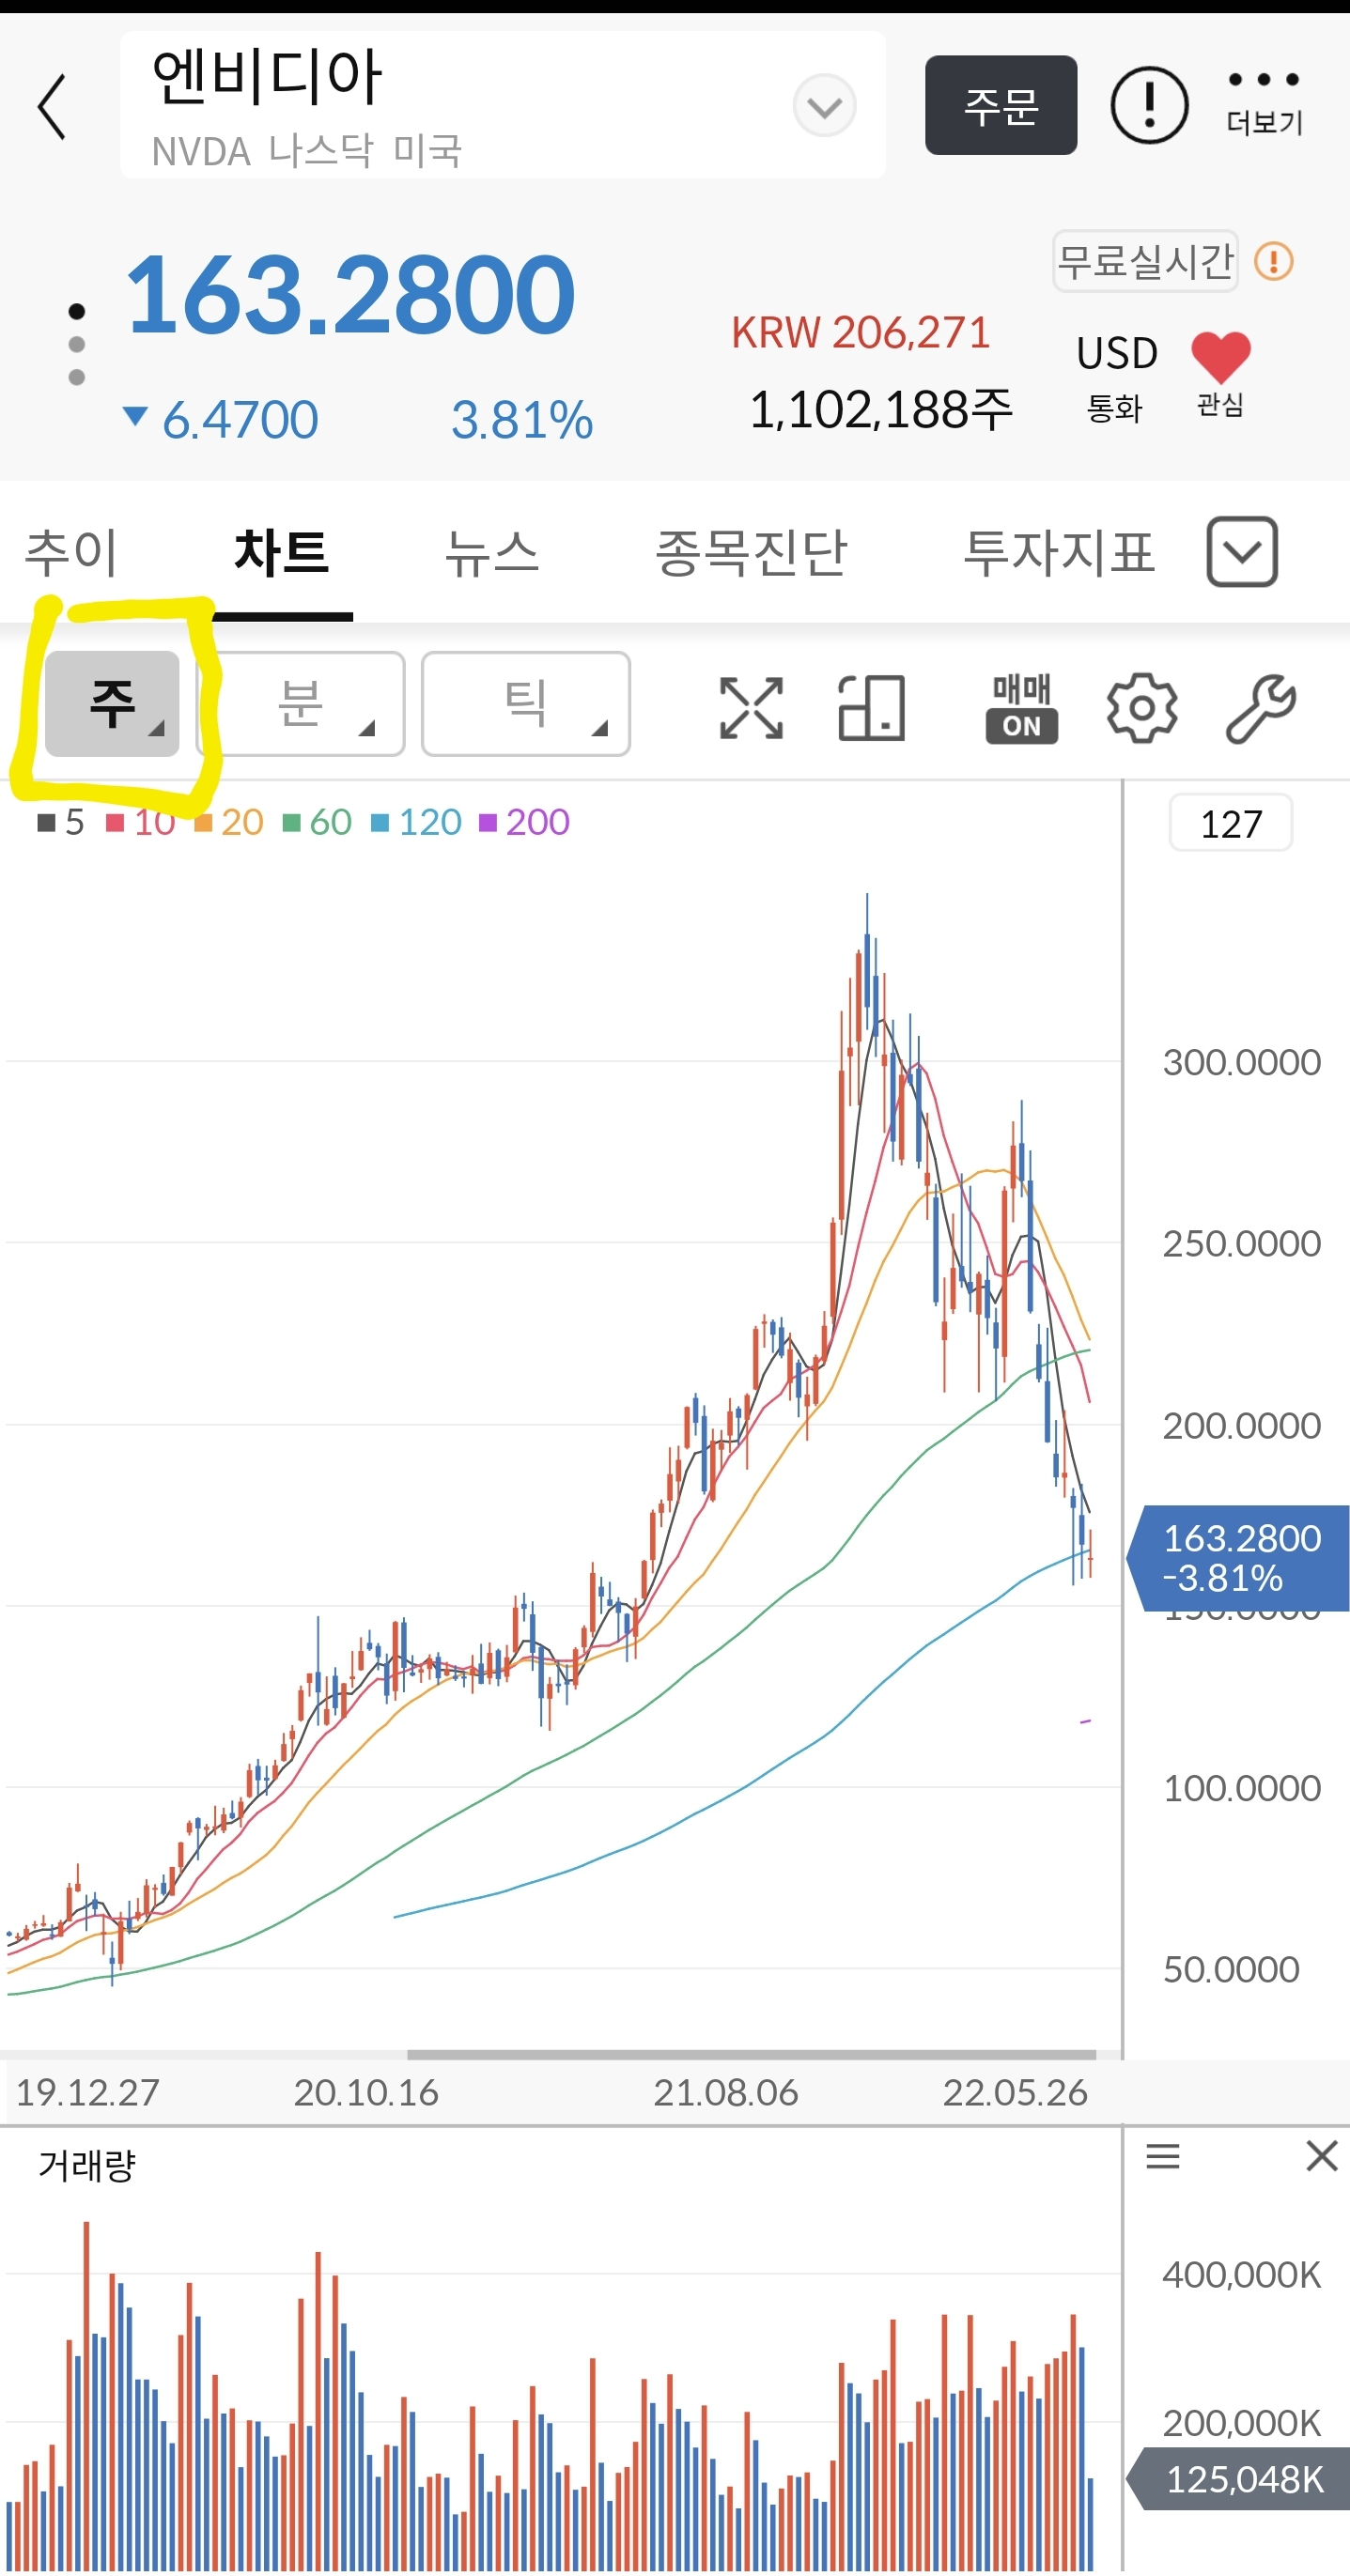Tap the 21.08.06 date label

[x=726, y=2092]
